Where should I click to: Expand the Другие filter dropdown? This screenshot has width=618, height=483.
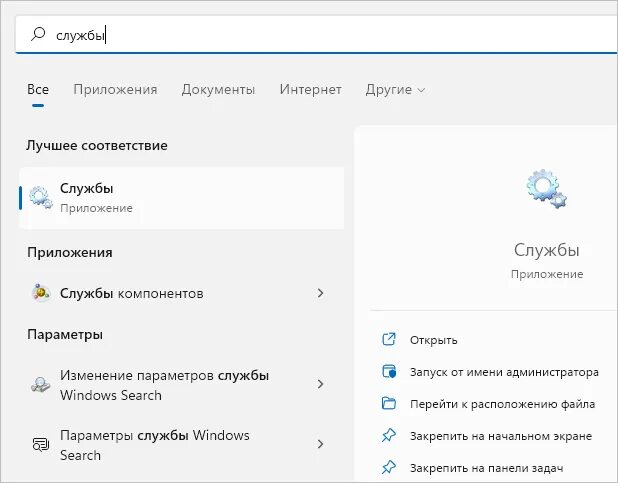(395, 90)
